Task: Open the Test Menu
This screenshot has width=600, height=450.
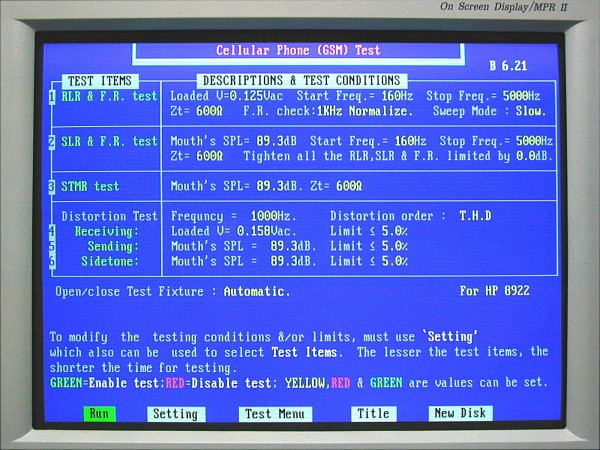Action: pos(268,413)
